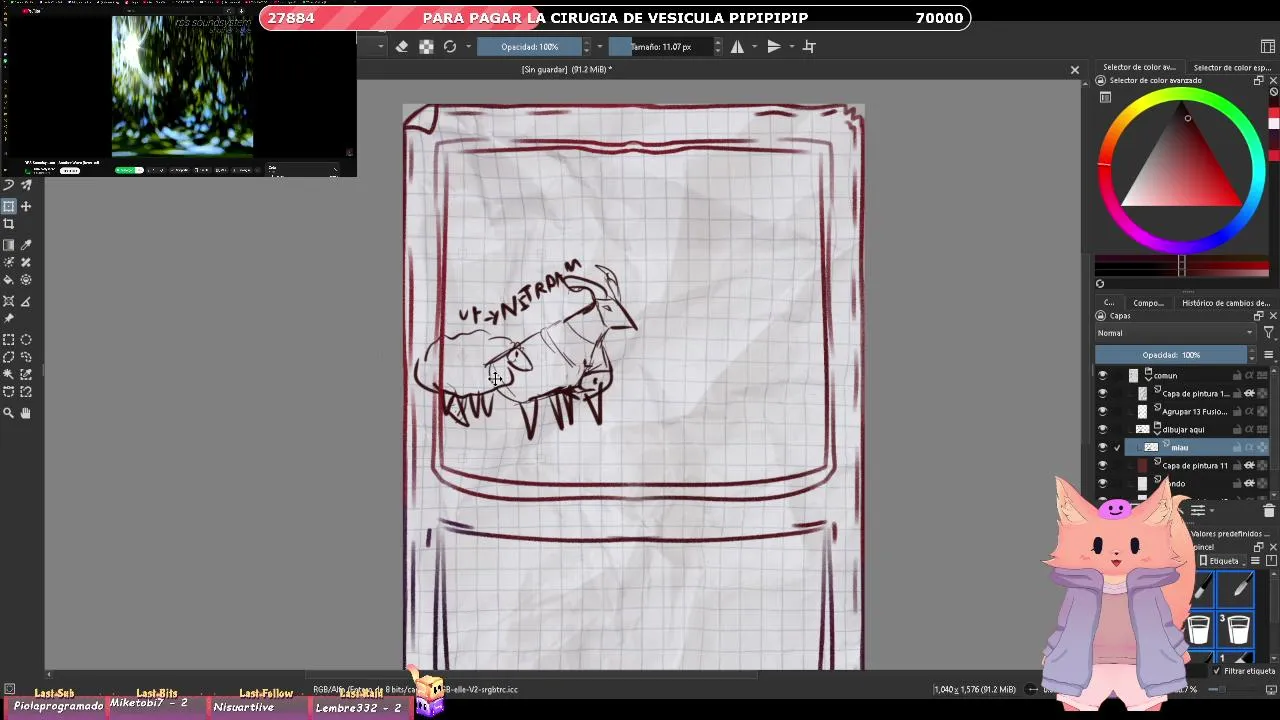Hide the miau layer
Viewport: 1280px width, 720px height.
(x=1103, y=447)
